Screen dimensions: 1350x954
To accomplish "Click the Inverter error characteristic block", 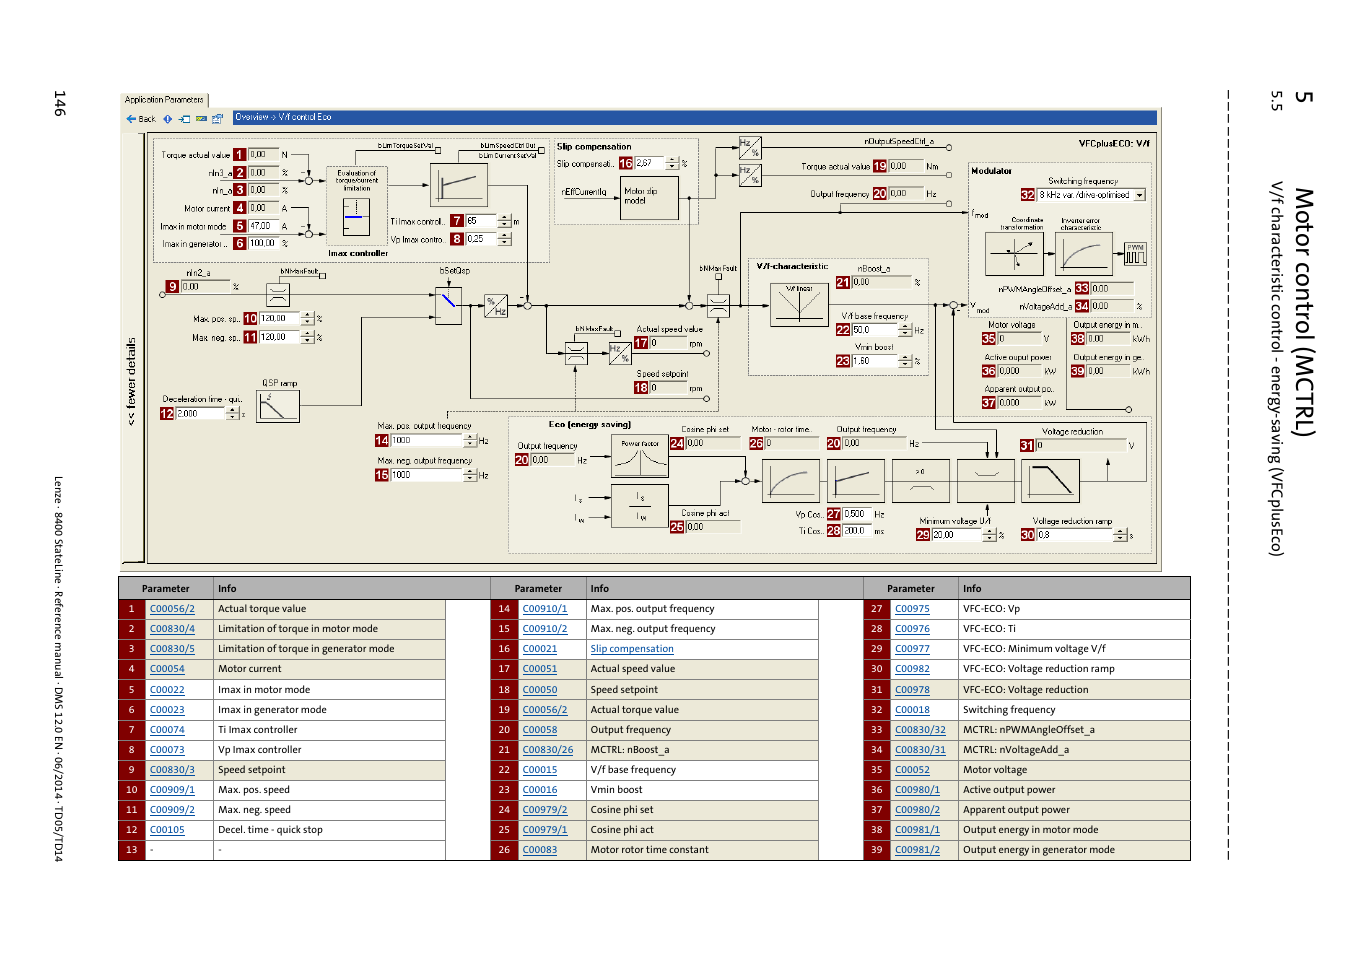I will (1084, 254).
